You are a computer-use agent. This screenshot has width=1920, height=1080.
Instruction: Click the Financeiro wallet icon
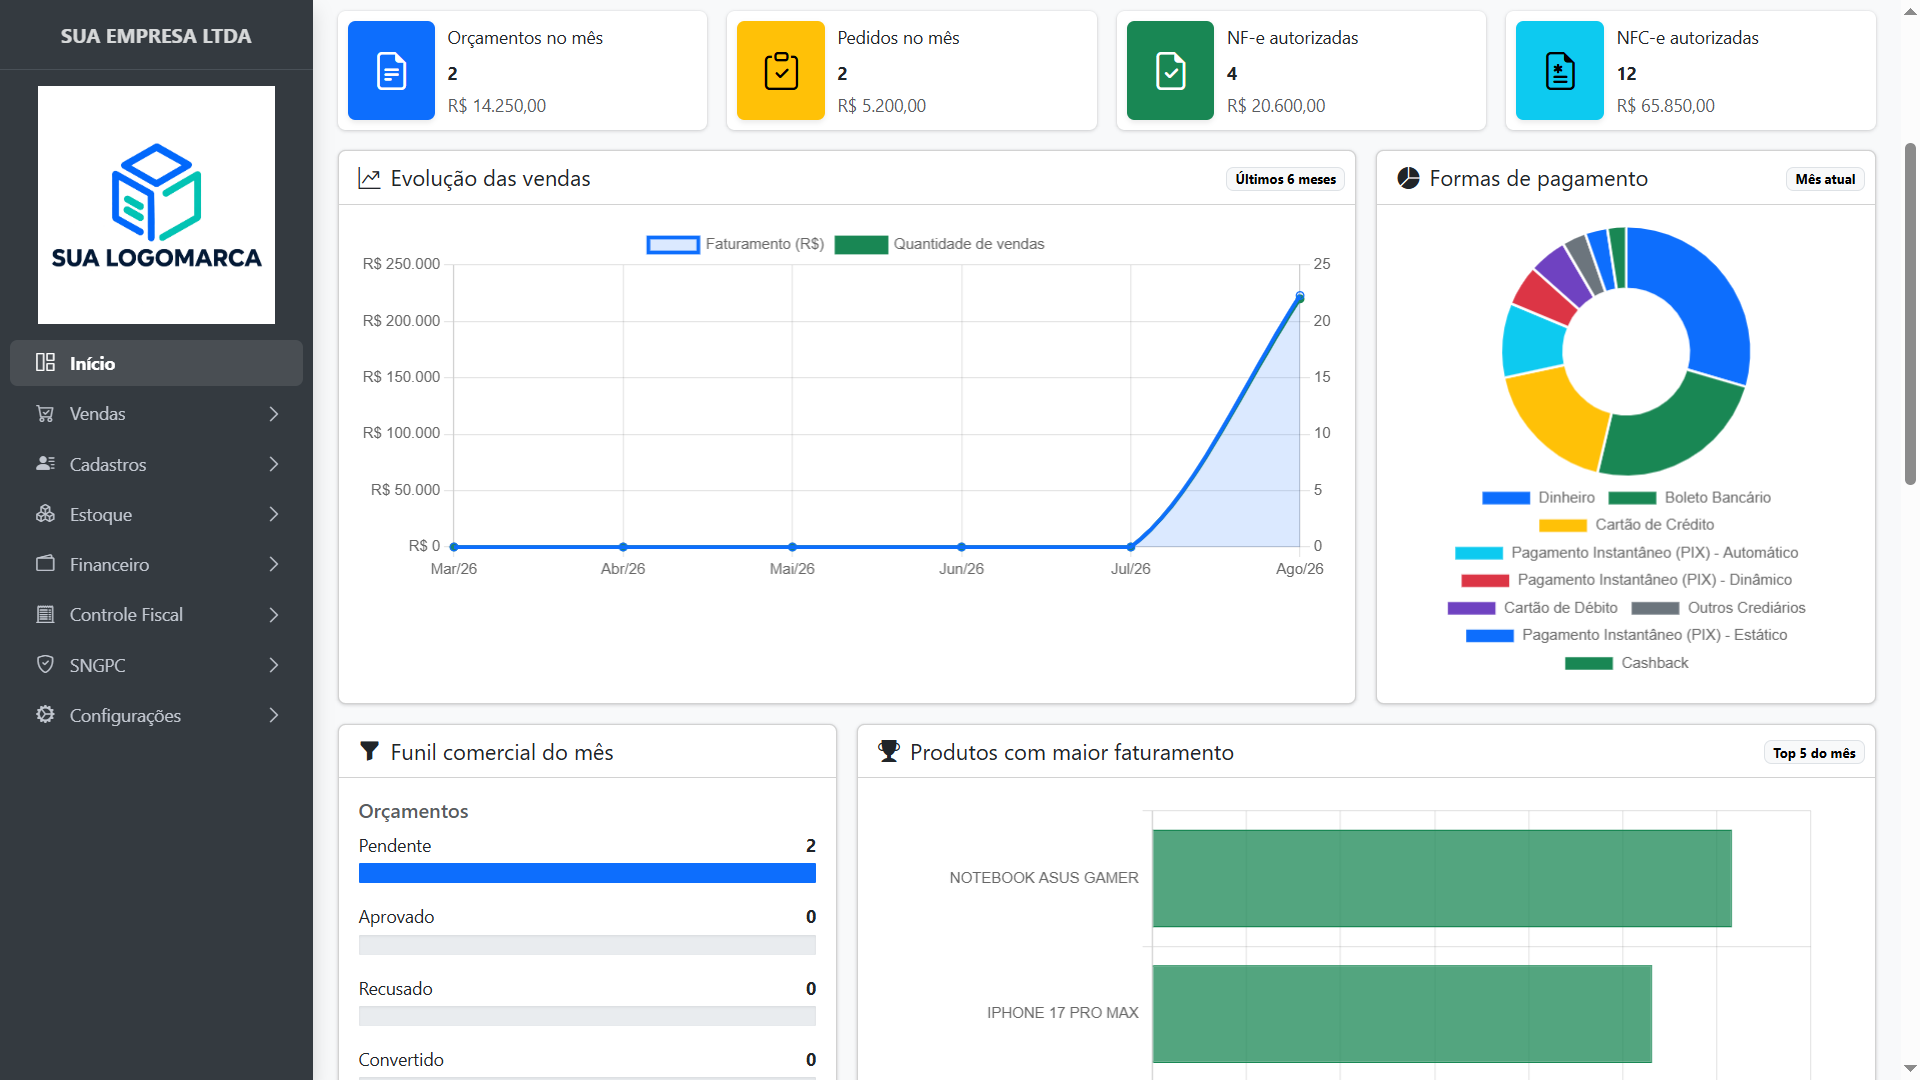[x=45, y=563]
